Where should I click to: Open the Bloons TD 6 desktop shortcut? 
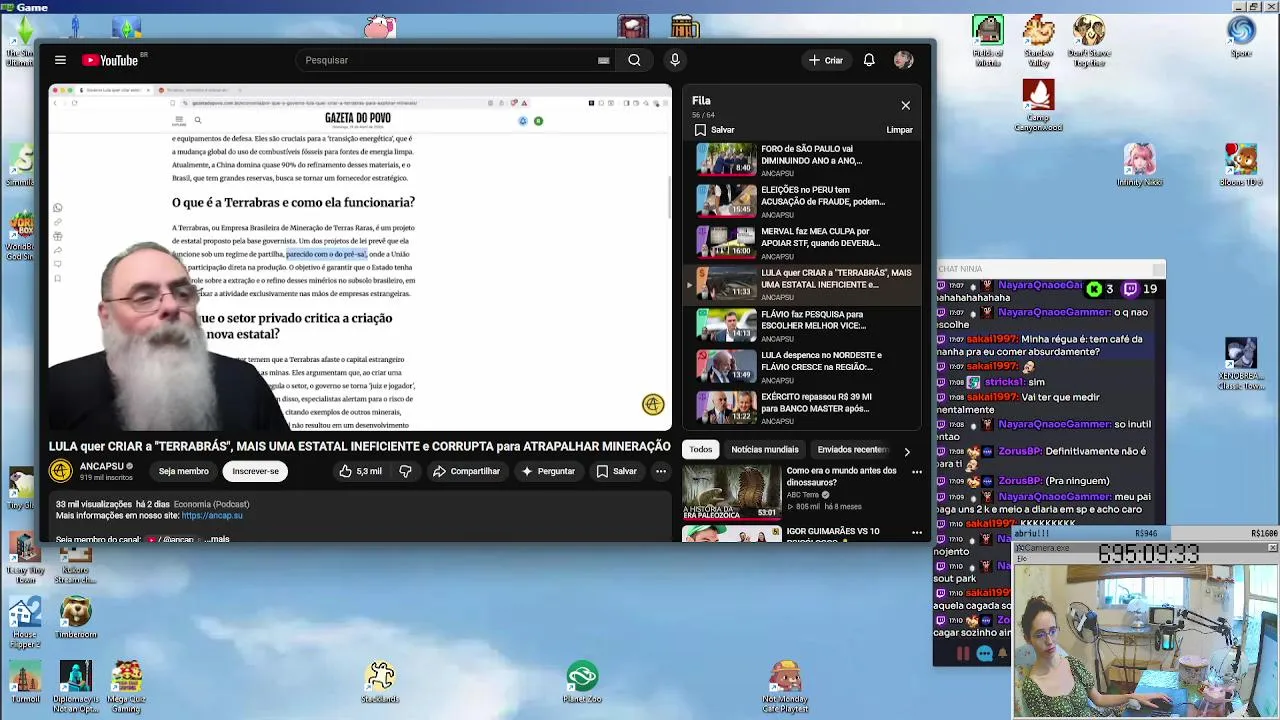(1241, 165)
